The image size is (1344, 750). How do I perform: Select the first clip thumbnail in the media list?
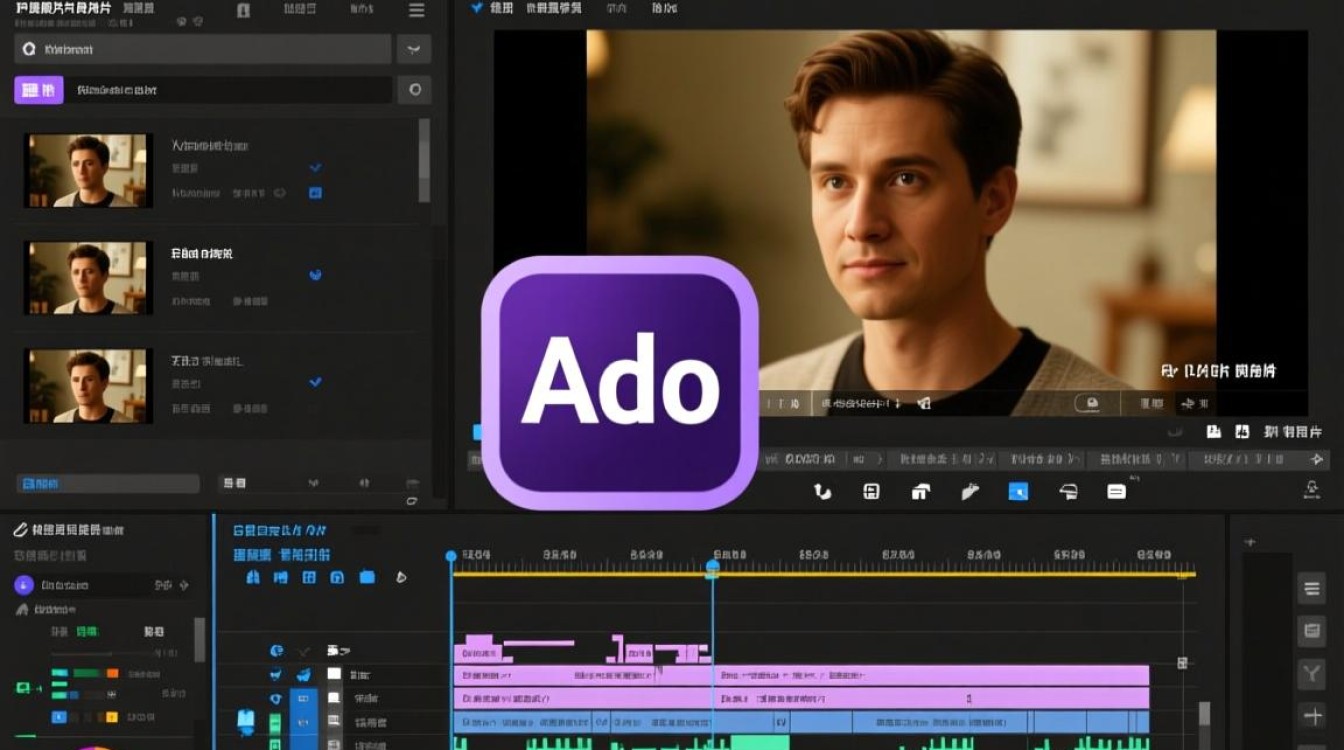[x=88, y=171]
